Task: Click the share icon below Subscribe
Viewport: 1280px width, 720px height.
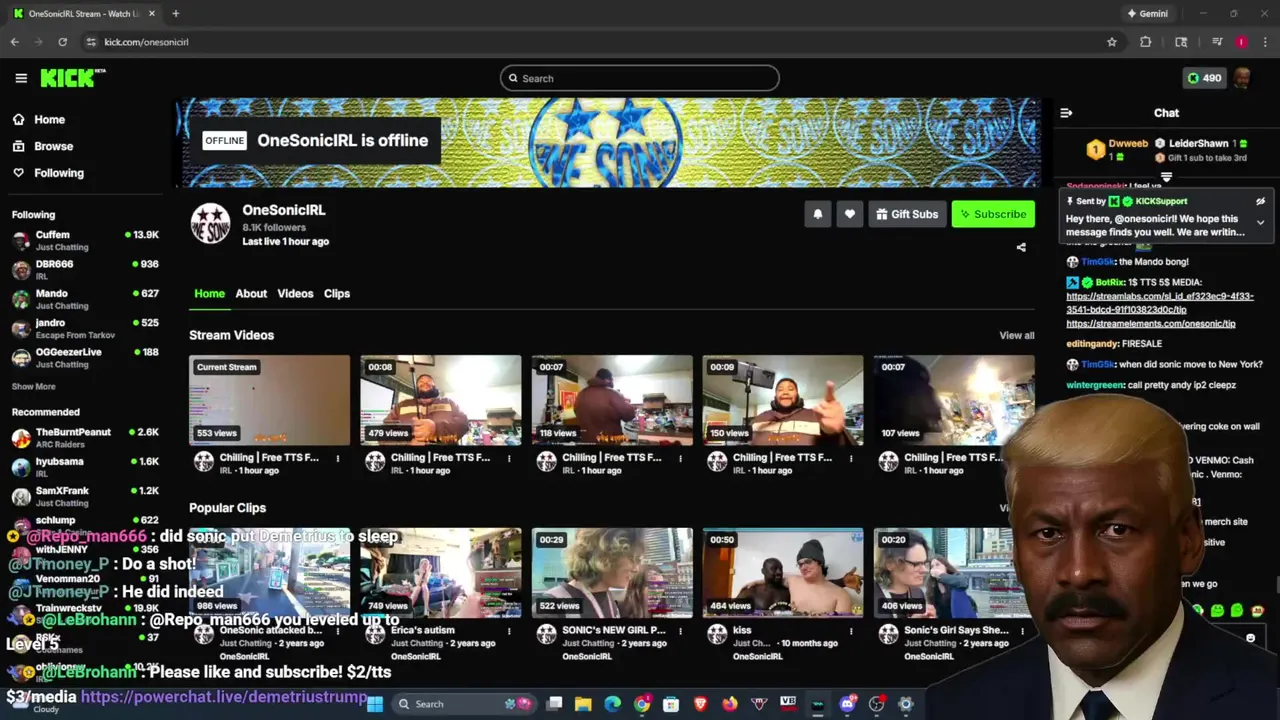Action: (1021, 247)
